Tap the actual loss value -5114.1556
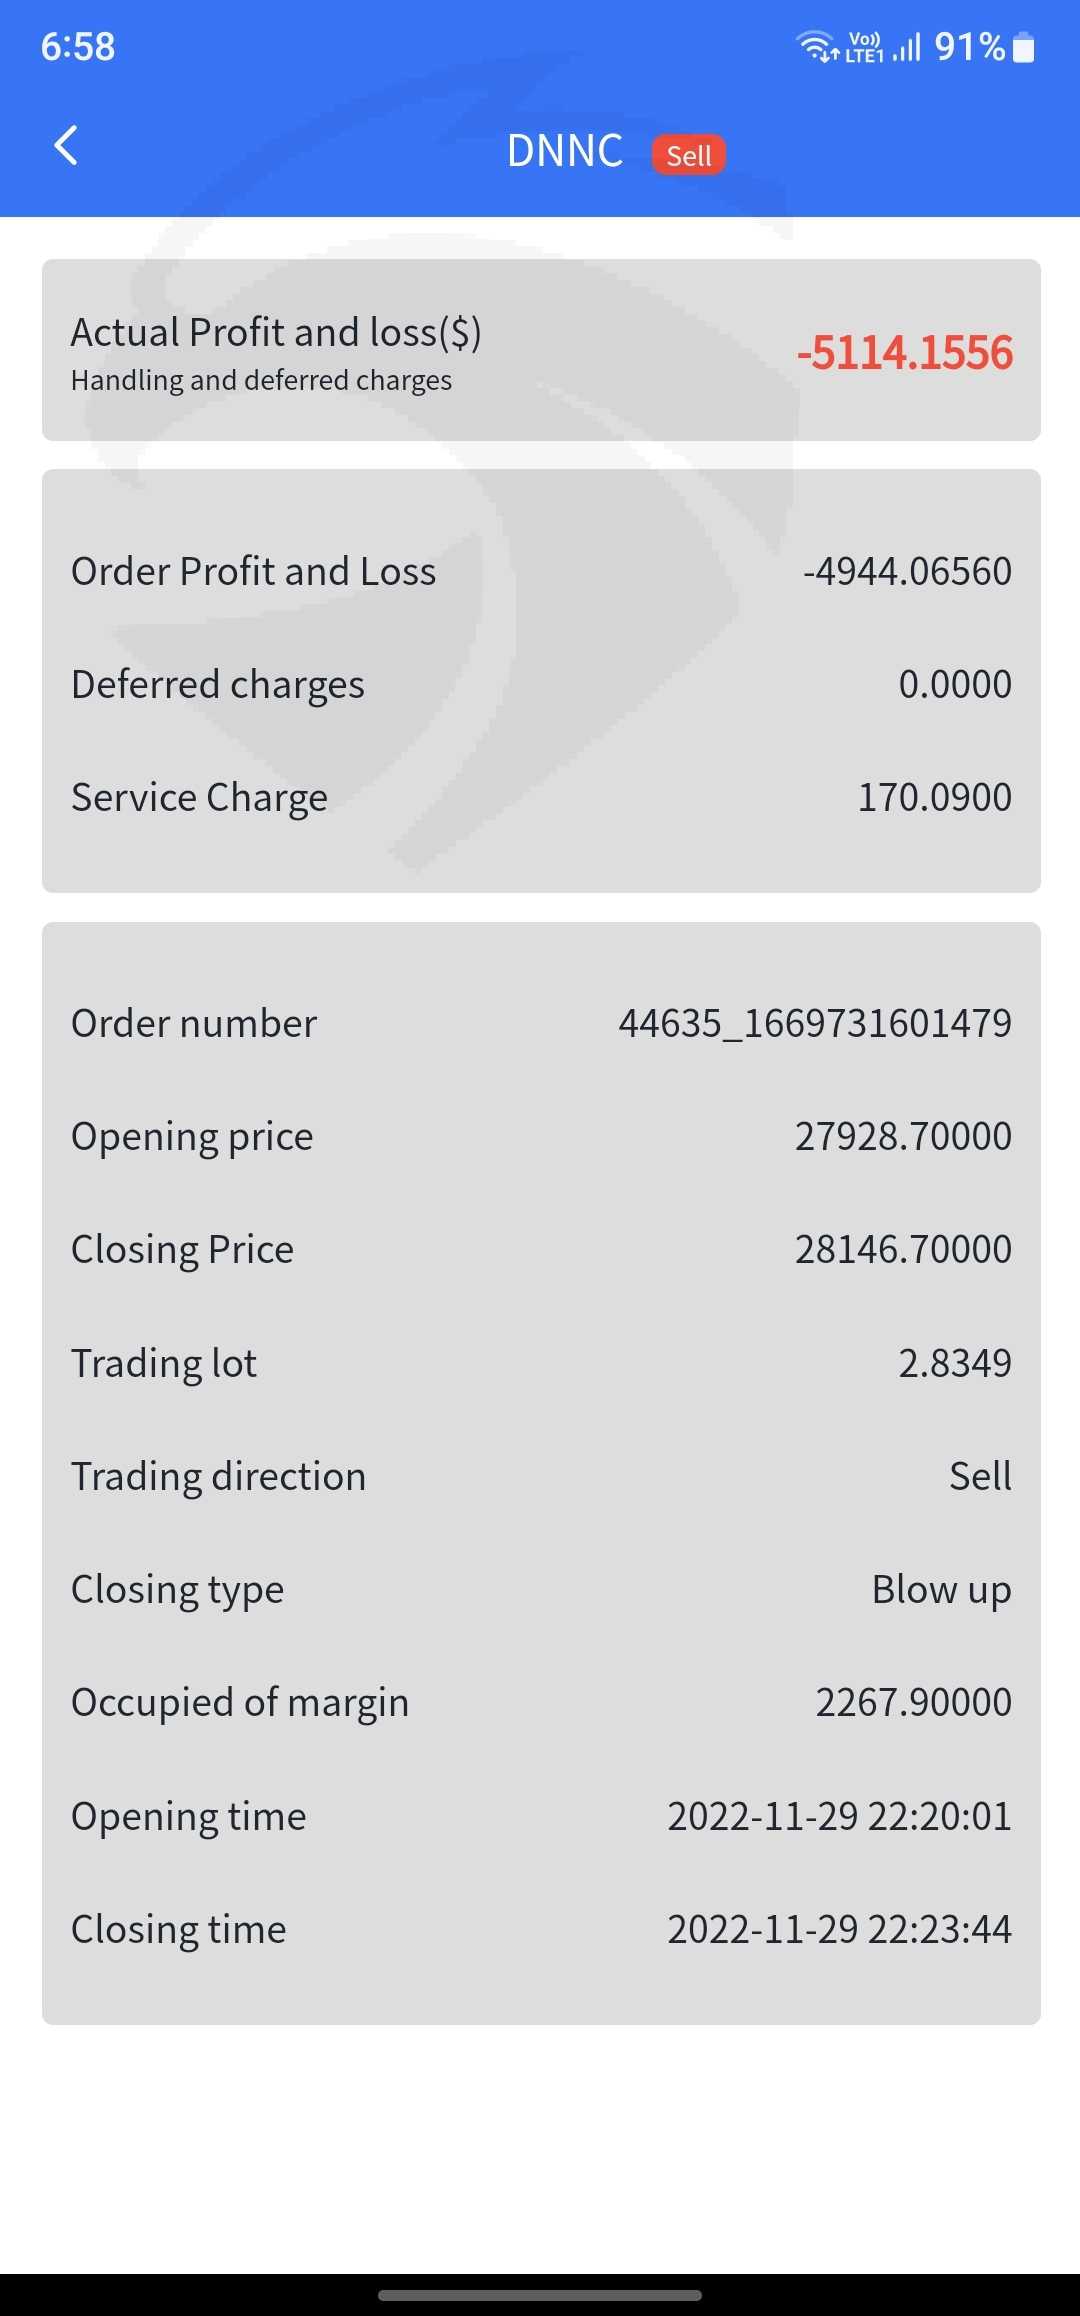Viewport: 1080px width, 2316px height. click(x=904, y=353)
